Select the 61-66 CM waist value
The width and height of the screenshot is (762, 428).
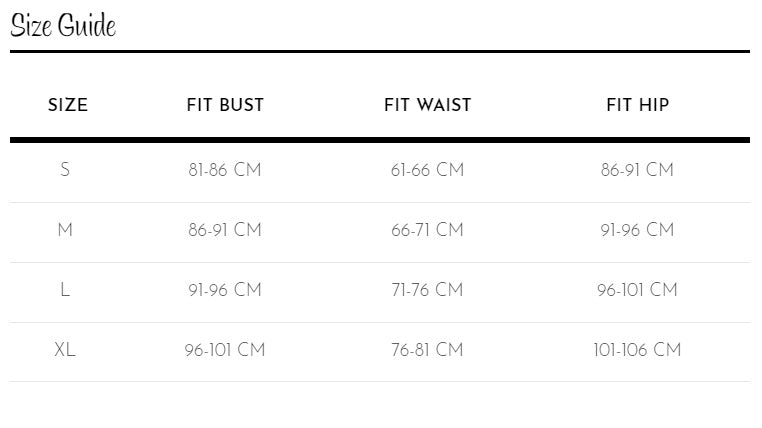[x=427, y=171]
